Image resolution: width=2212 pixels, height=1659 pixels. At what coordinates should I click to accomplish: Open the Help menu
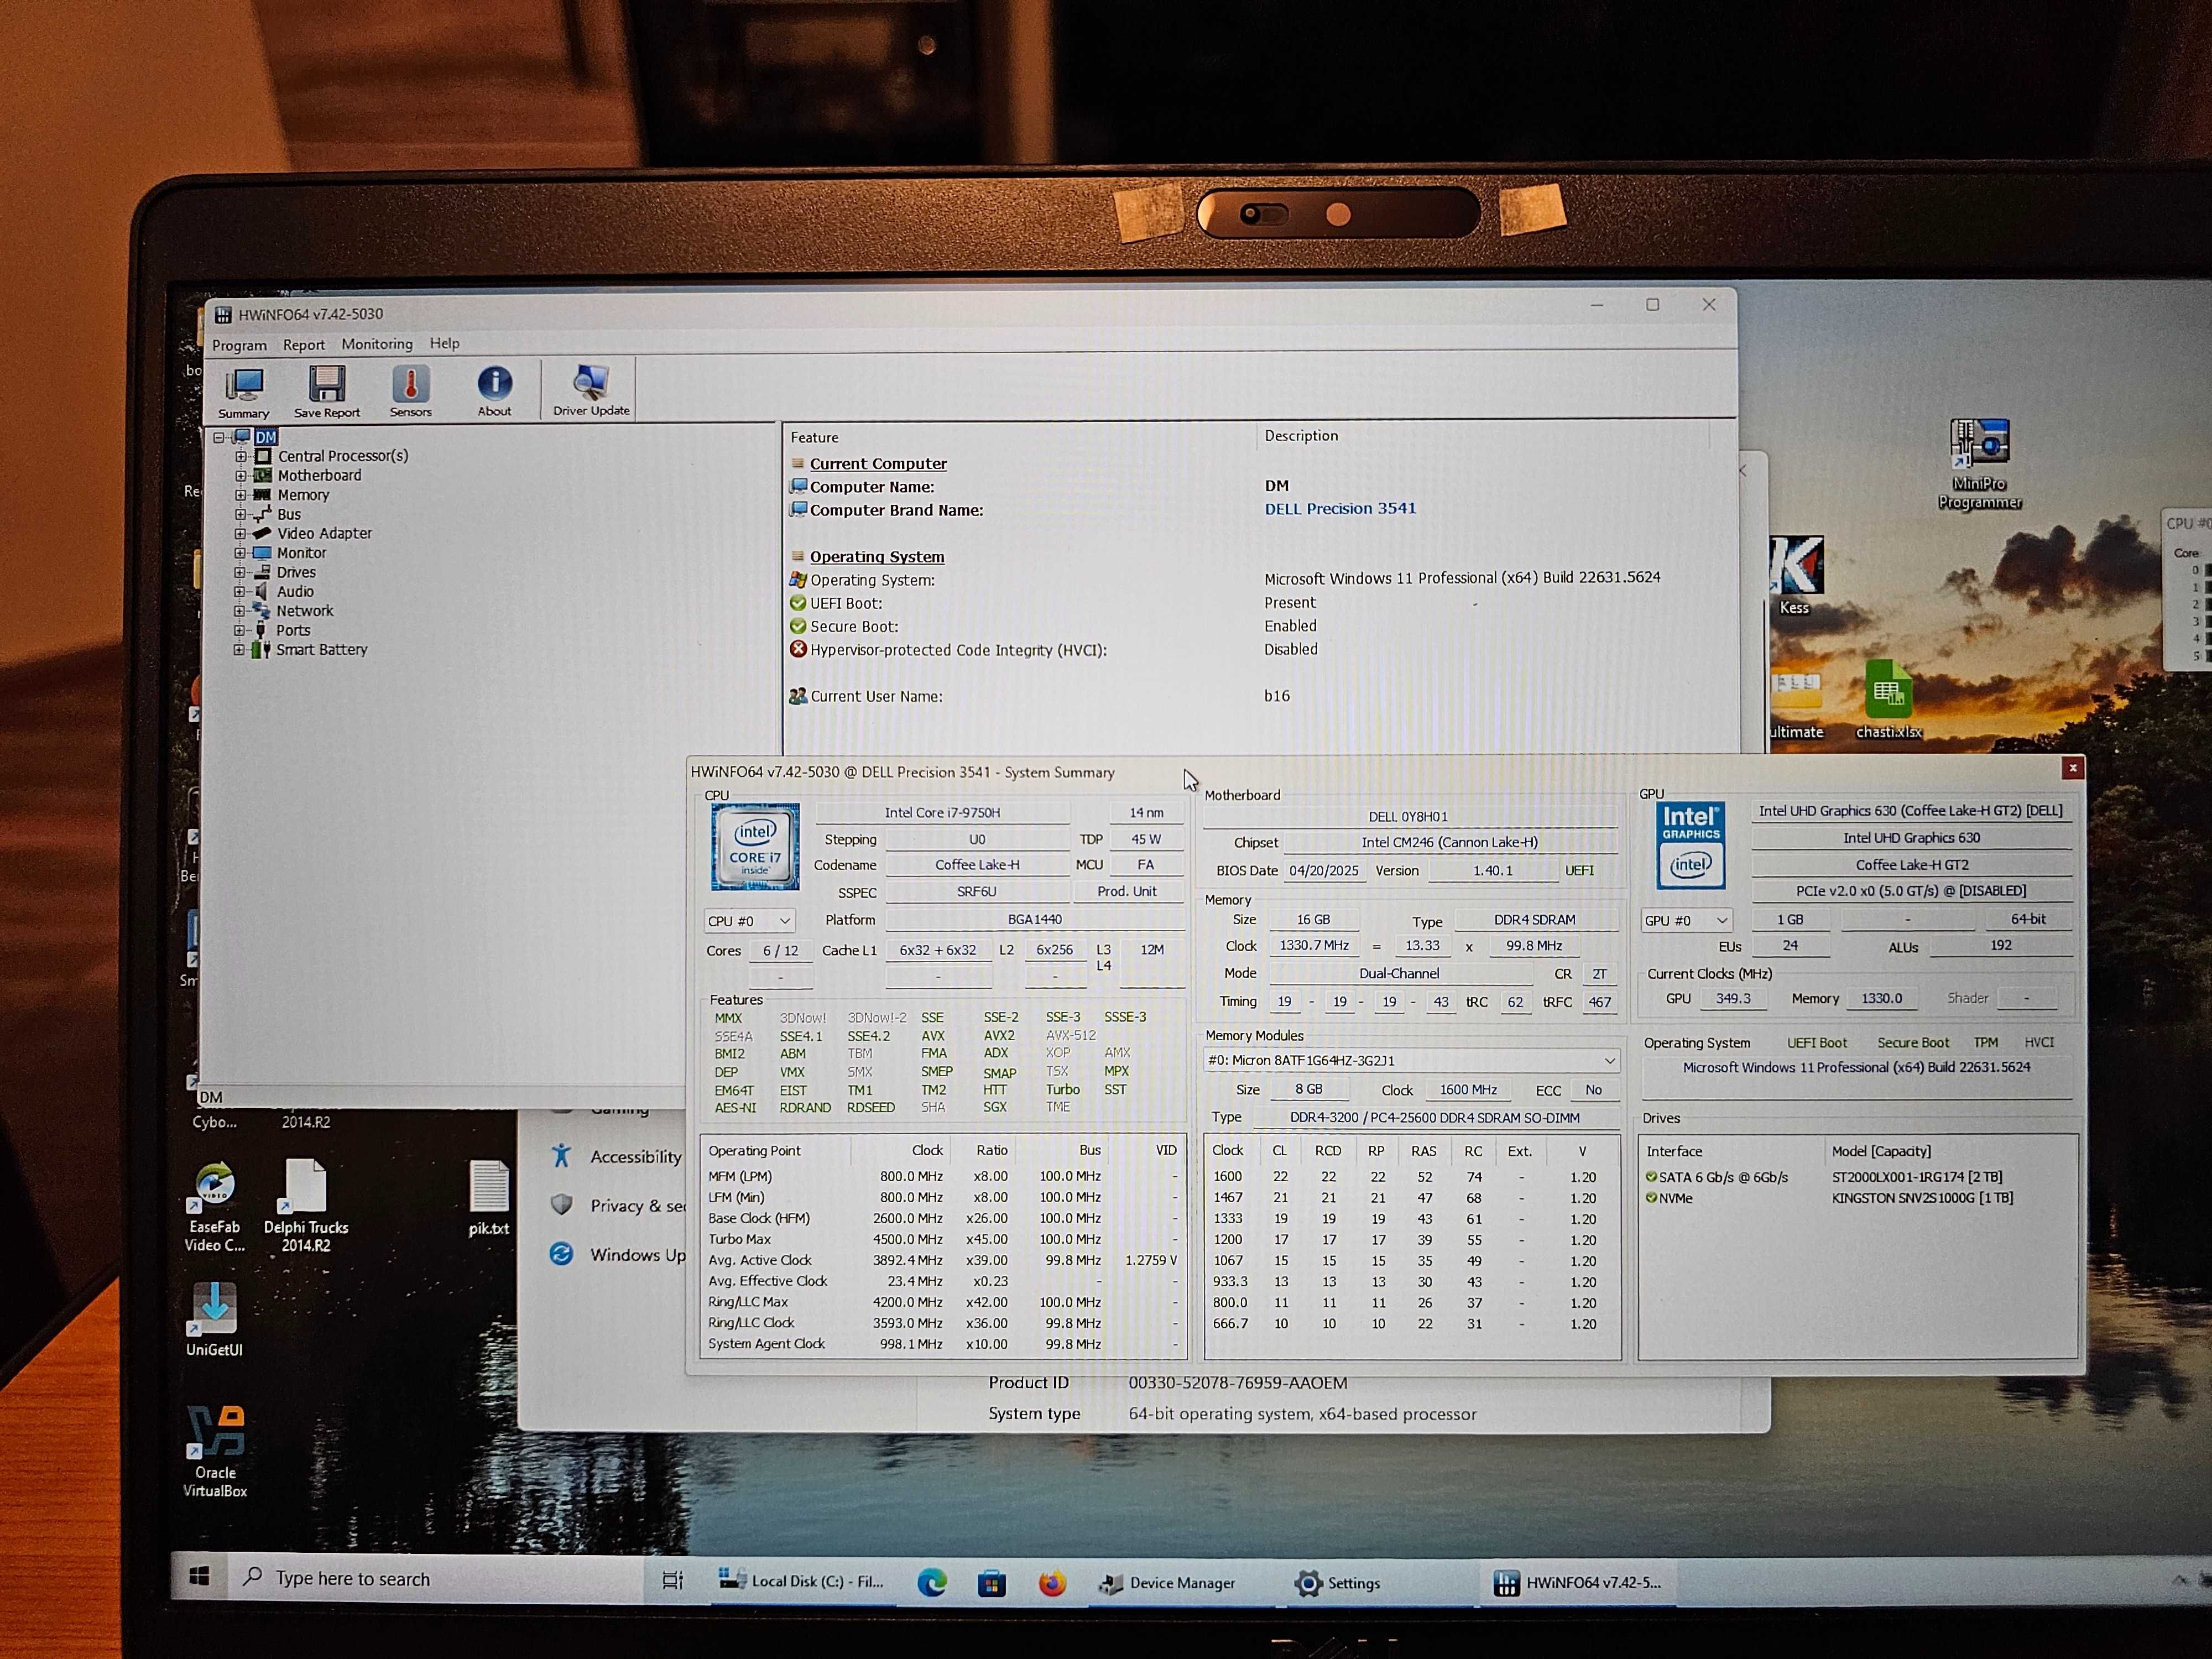point(445,343)
